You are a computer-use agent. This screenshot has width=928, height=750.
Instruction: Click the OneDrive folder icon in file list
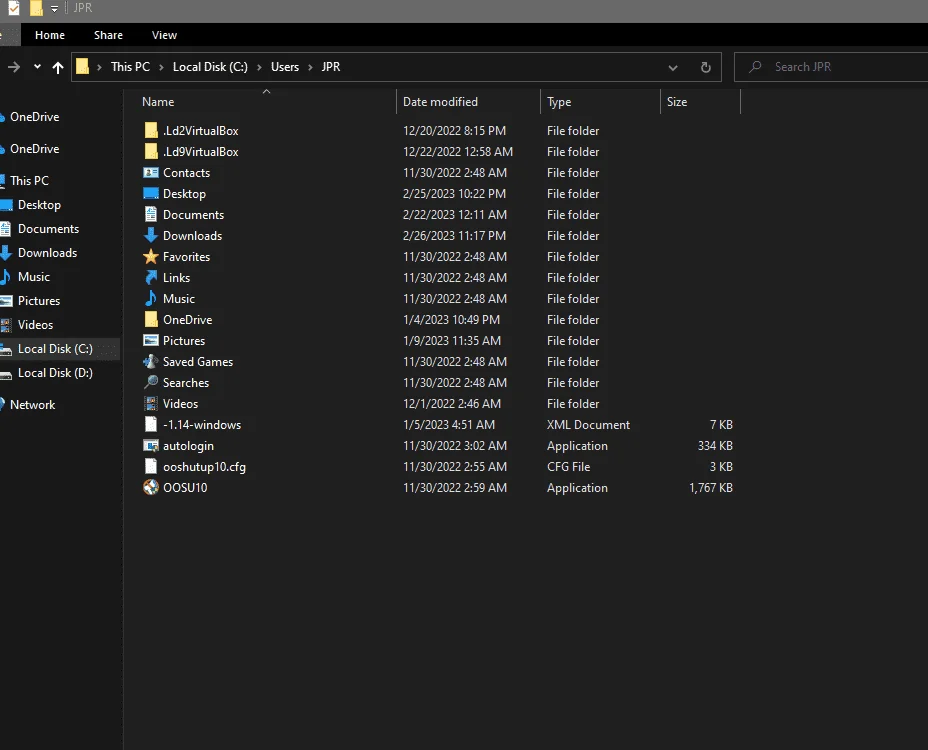[151, 320]
